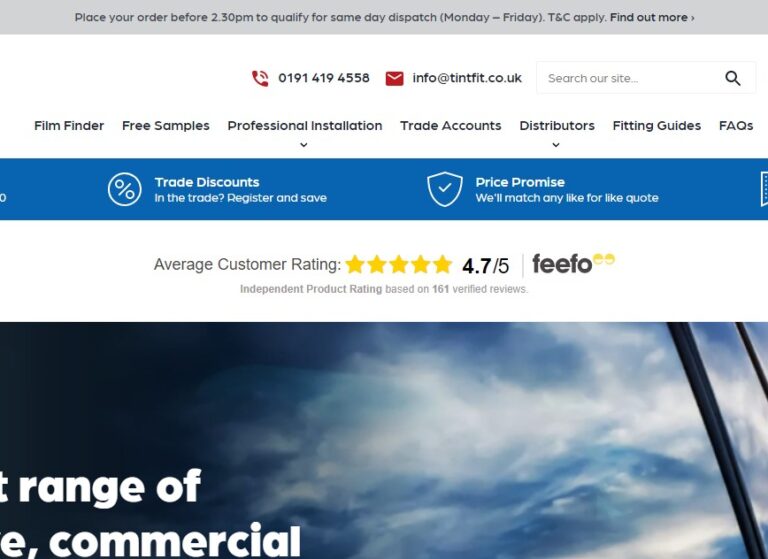Image resolution: width=768 pixels, height=559 pixels.
Task: Click the red phone icon
Action: (260, 78)
